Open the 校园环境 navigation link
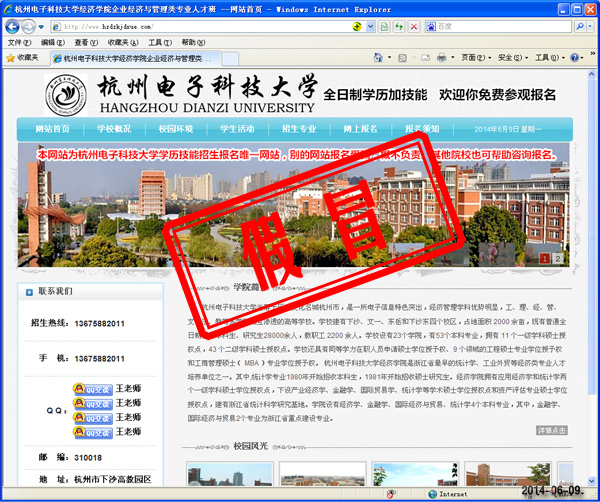Screen dimensions: 600x502 176,129
